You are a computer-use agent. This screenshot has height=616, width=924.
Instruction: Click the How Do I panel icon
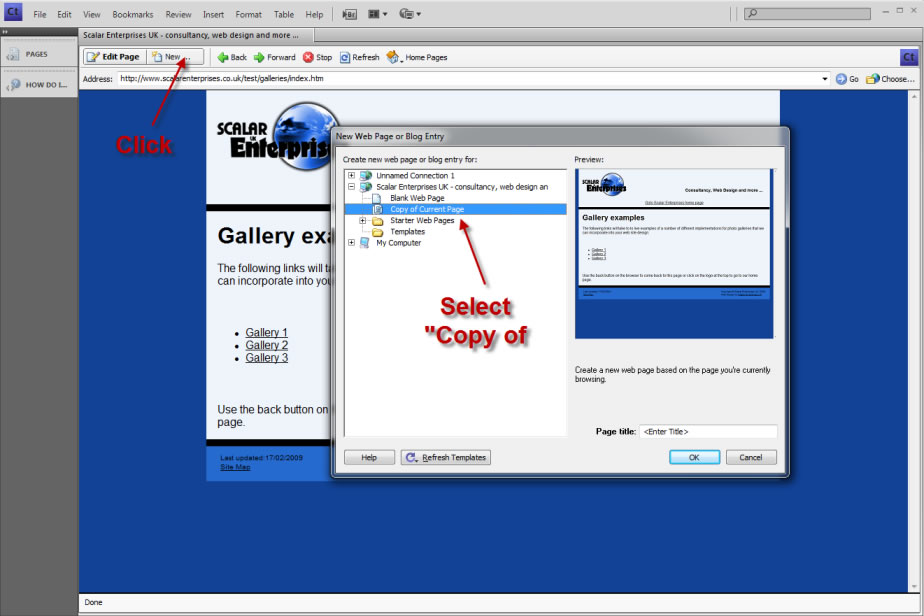click(13, 85)
